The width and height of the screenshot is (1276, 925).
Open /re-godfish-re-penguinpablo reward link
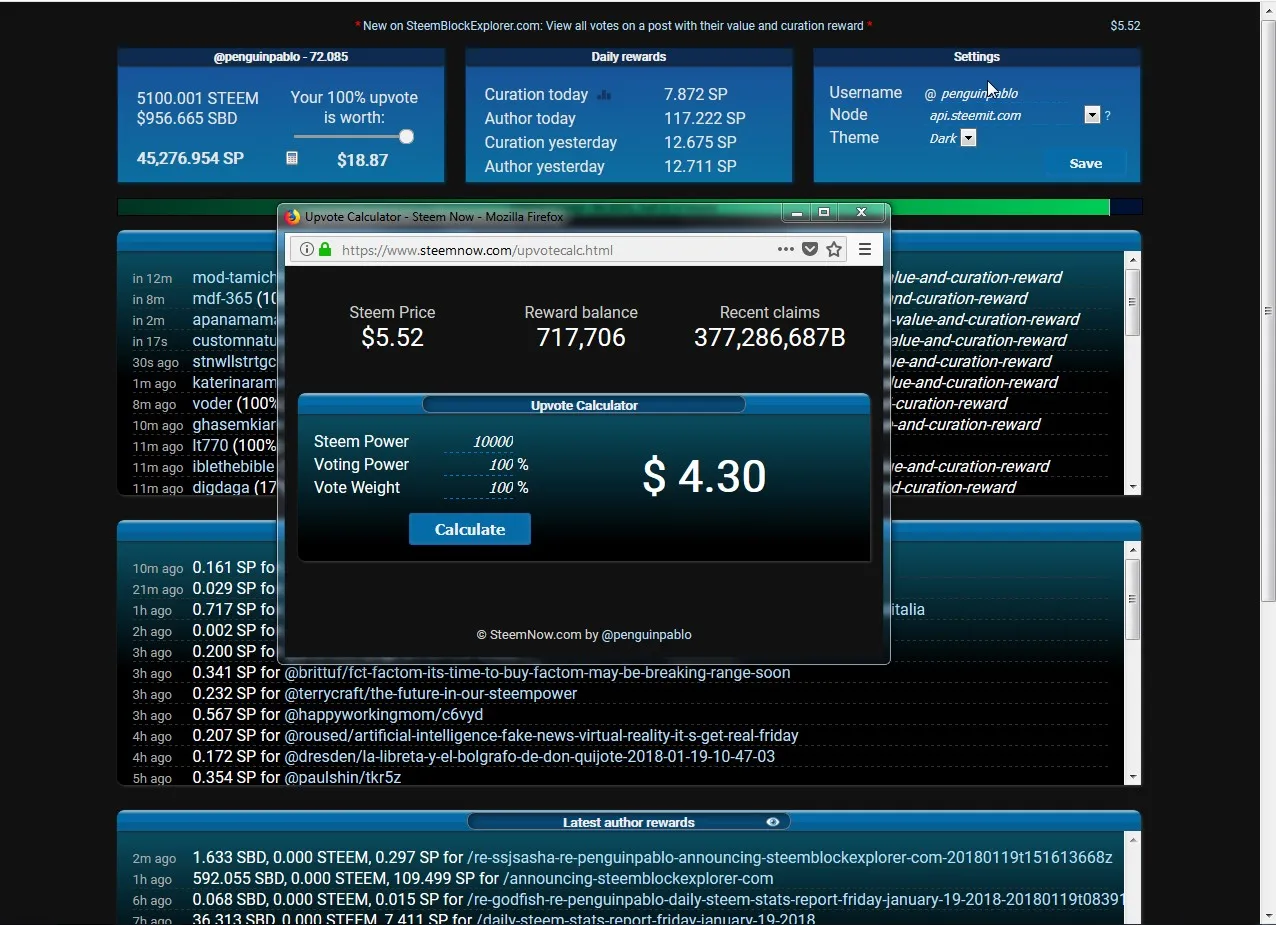pos(796,900)
